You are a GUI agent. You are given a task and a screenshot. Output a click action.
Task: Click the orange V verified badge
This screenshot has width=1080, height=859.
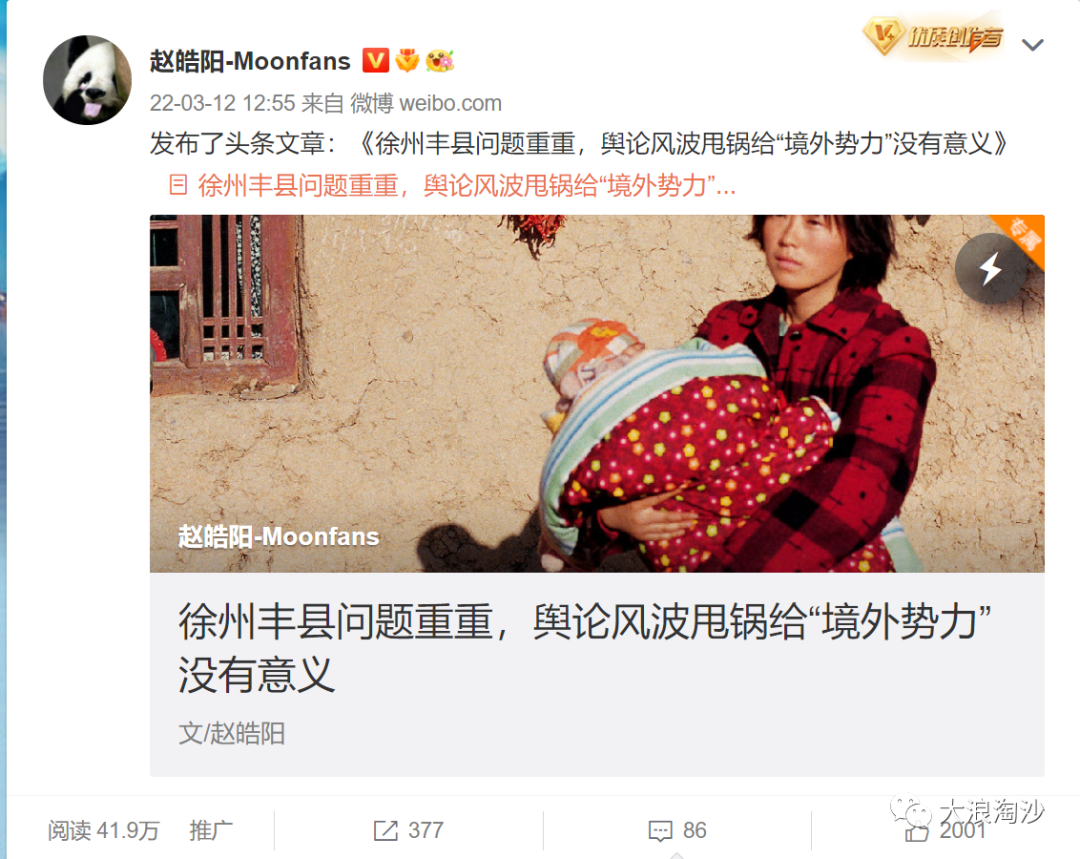375,61
